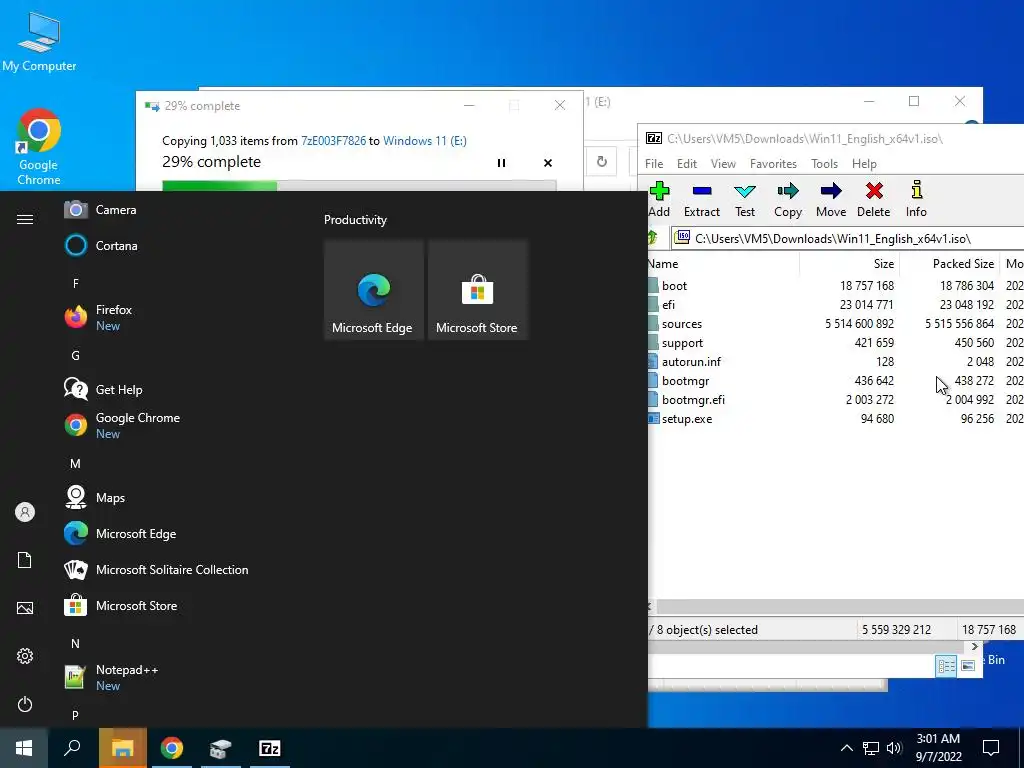
Task: Switch to File Explorer on the taskbar
Action: (122, 748)
